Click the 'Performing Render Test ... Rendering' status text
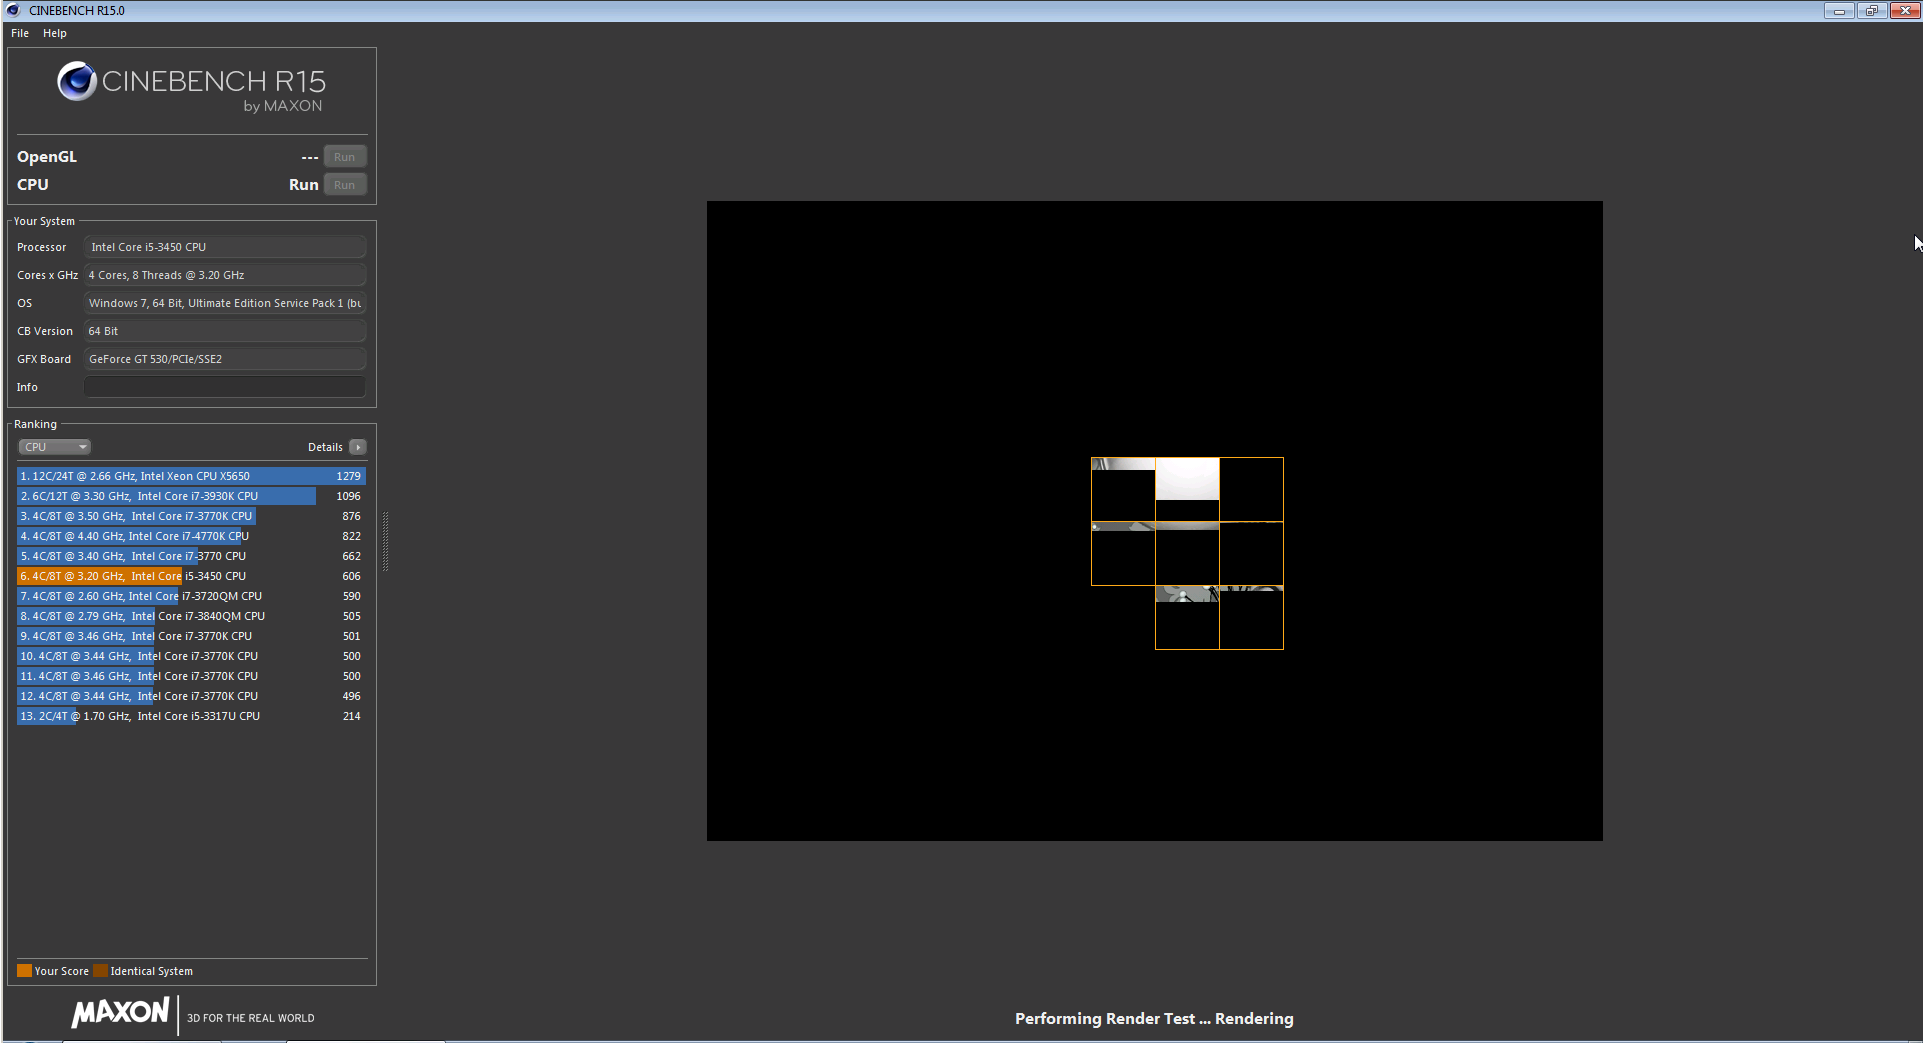This screenshot has height=1043, width=1923. tap(1154, 1019)
